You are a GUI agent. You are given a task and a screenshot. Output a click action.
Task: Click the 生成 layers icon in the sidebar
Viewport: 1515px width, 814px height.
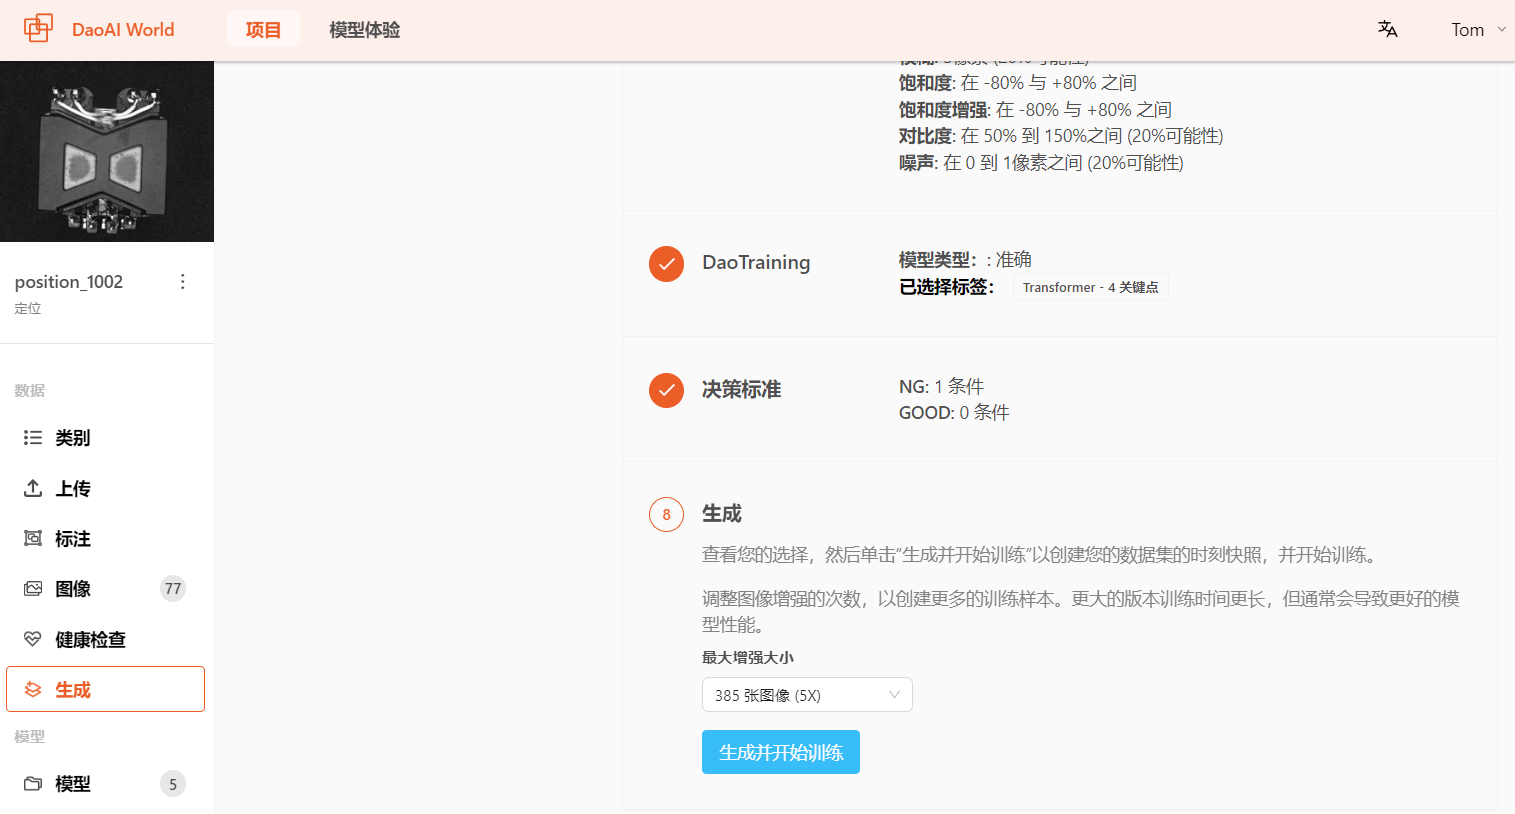tap(33, 689)
